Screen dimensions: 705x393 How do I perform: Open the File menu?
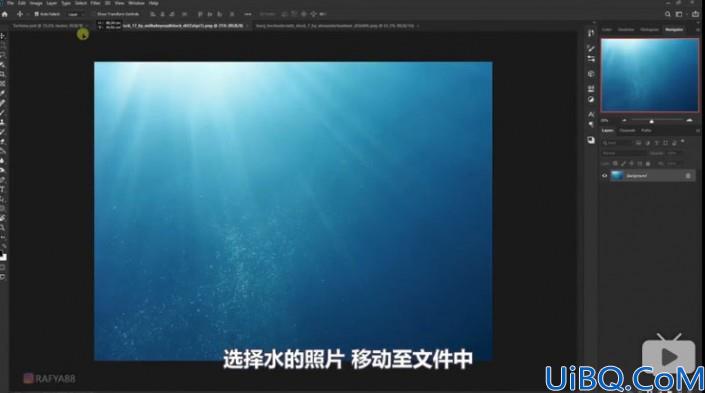click(10, 3)
